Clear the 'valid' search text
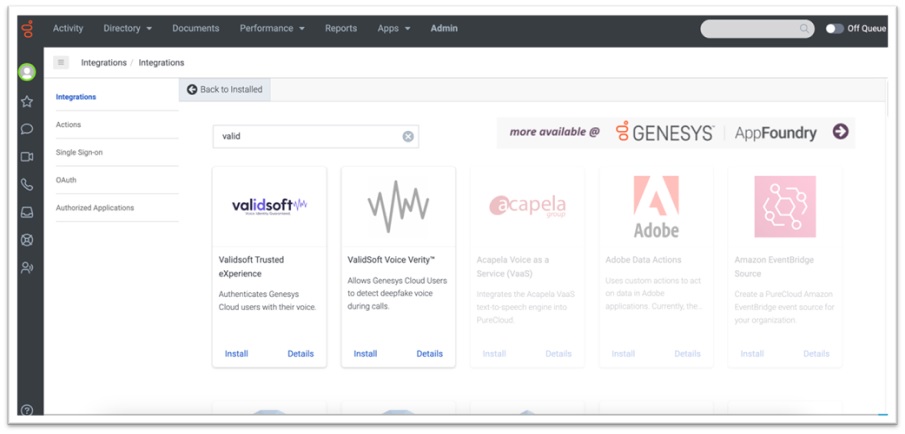This screenshot has height=434, width=905. 408,136
